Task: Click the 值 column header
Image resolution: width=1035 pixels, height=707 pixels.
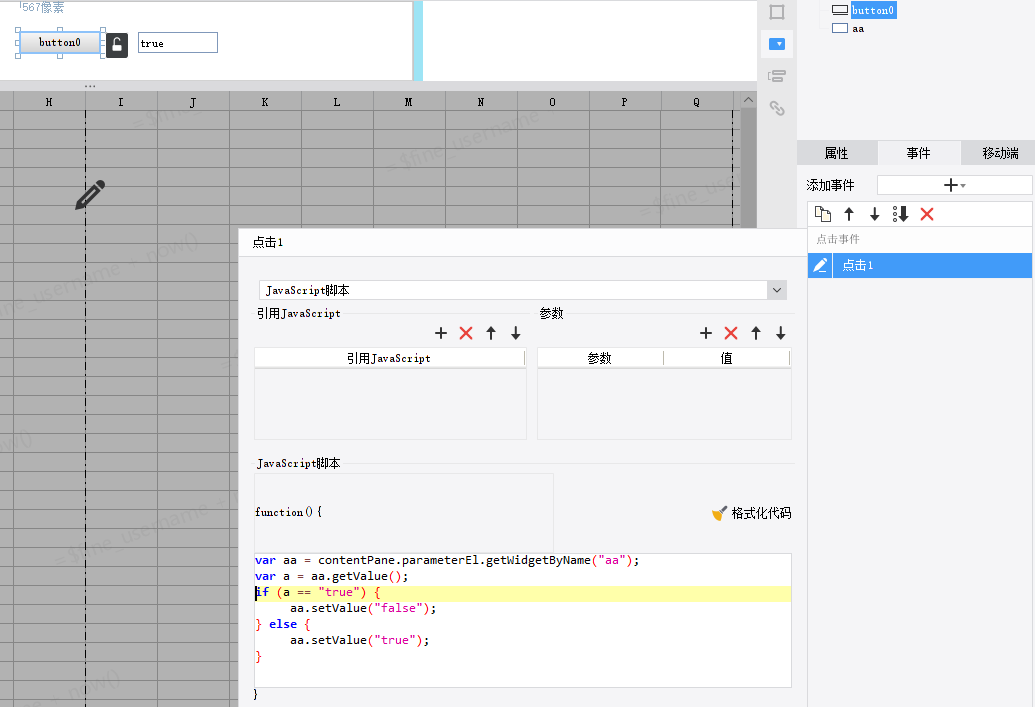Action: click(x=727, y=358)
